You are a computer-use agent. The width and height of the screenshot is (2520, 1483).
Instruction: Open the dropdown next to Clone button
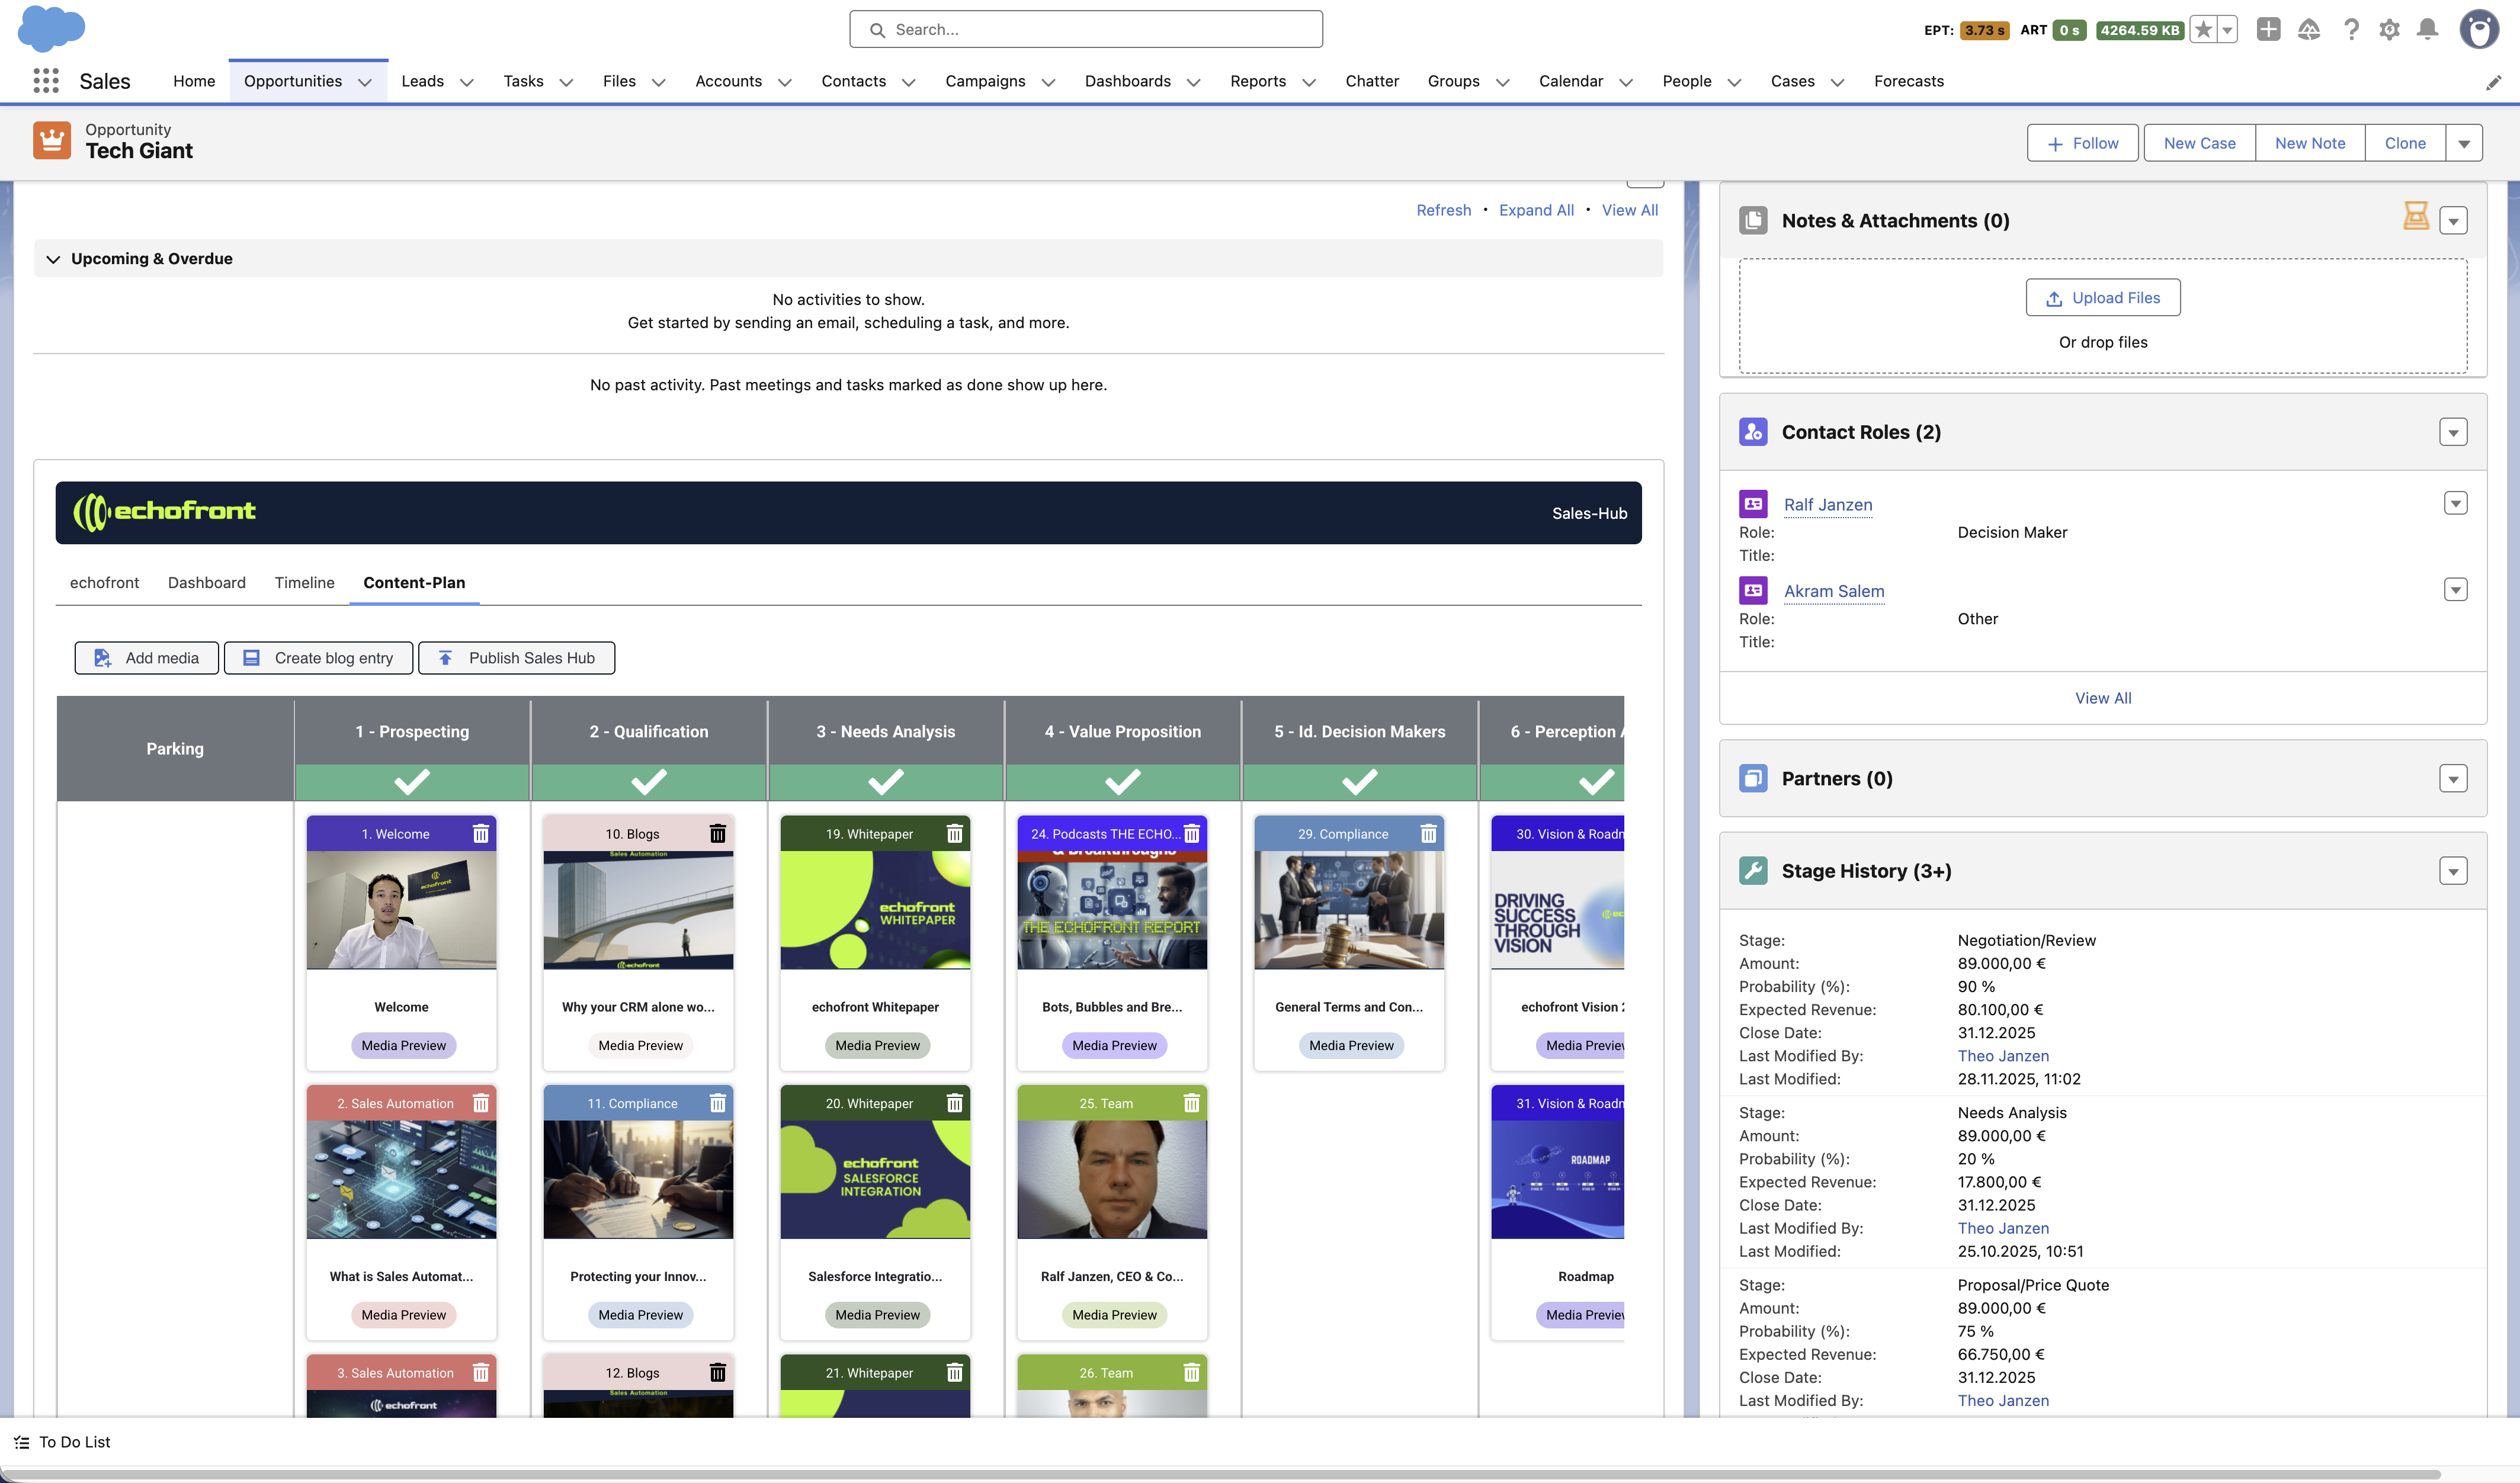tap(2463, 143)
